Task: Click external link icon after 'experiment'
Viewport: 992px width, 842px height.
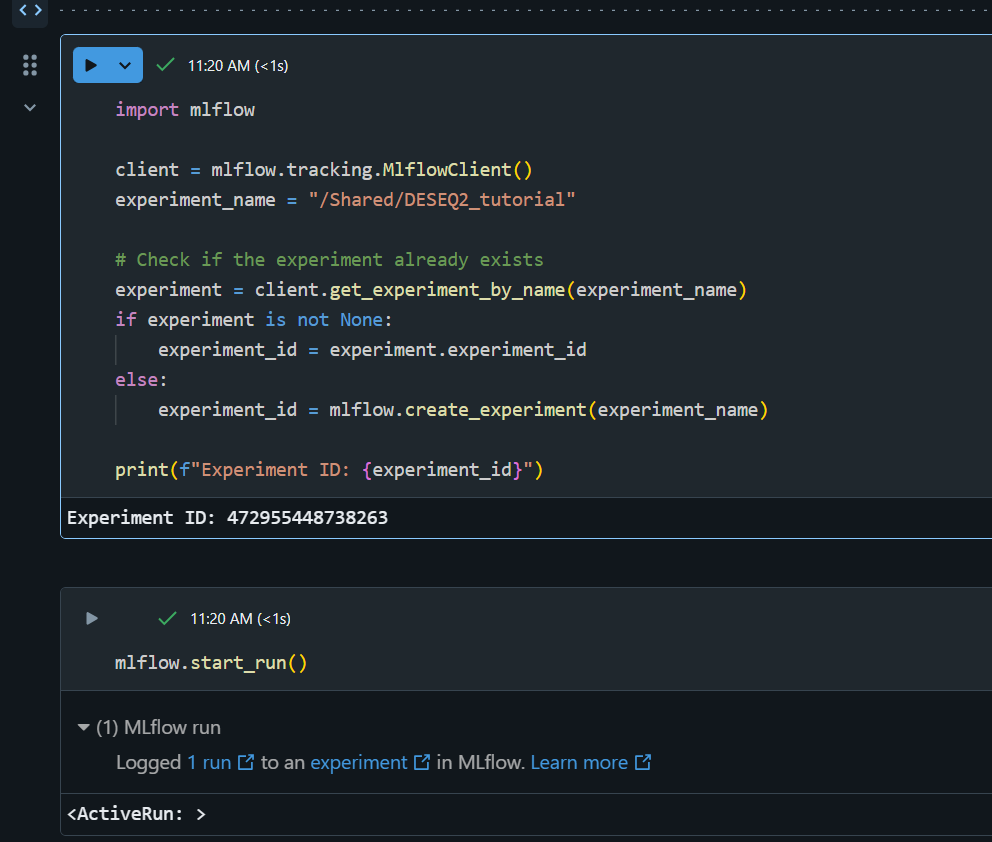Action: click(422, 762)
